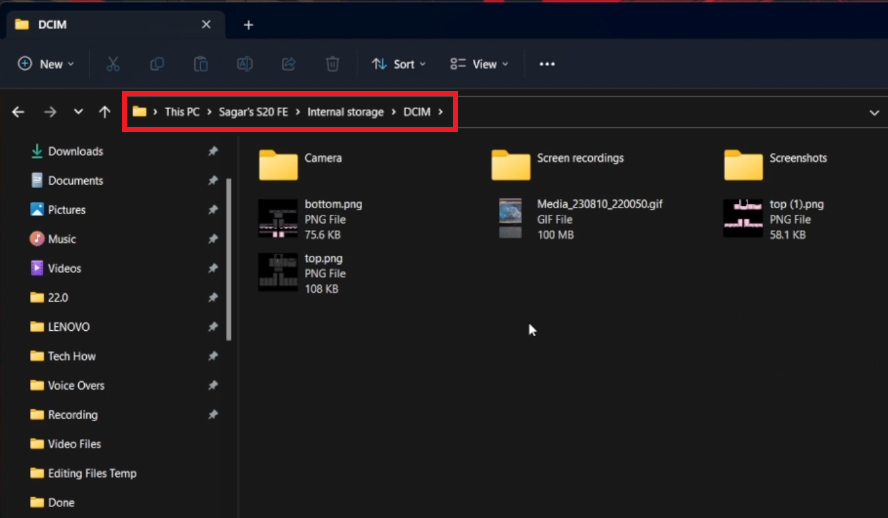Toggle the pin next to Music
Image resolution: width=888 pixels, height=518 pixels.
[212, 239]
